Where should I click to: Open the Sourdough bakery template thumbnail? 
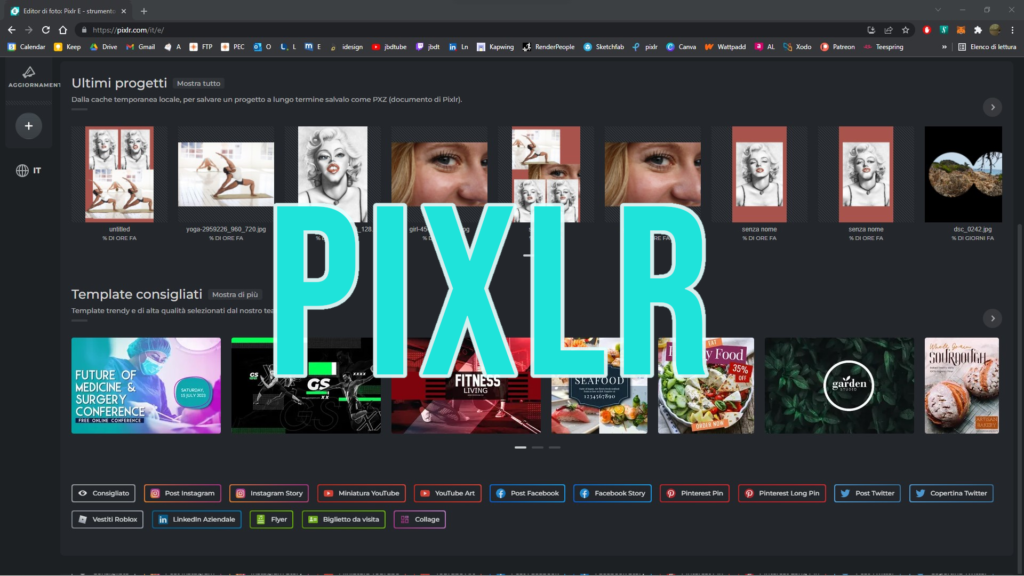(x=962, y=385)
